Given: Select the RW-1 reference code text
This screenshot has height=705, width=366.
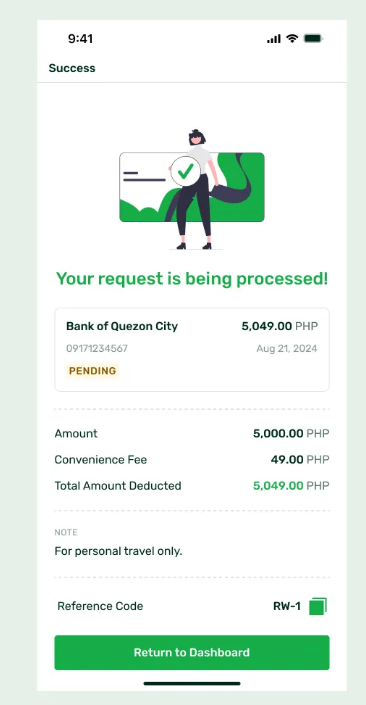Looking at the screenshot, I should (287, 606).
